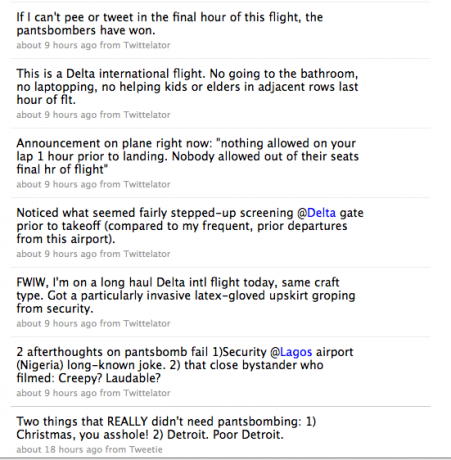Open the @Lagos mention link
451x460 pixels.
click(291, 352)
